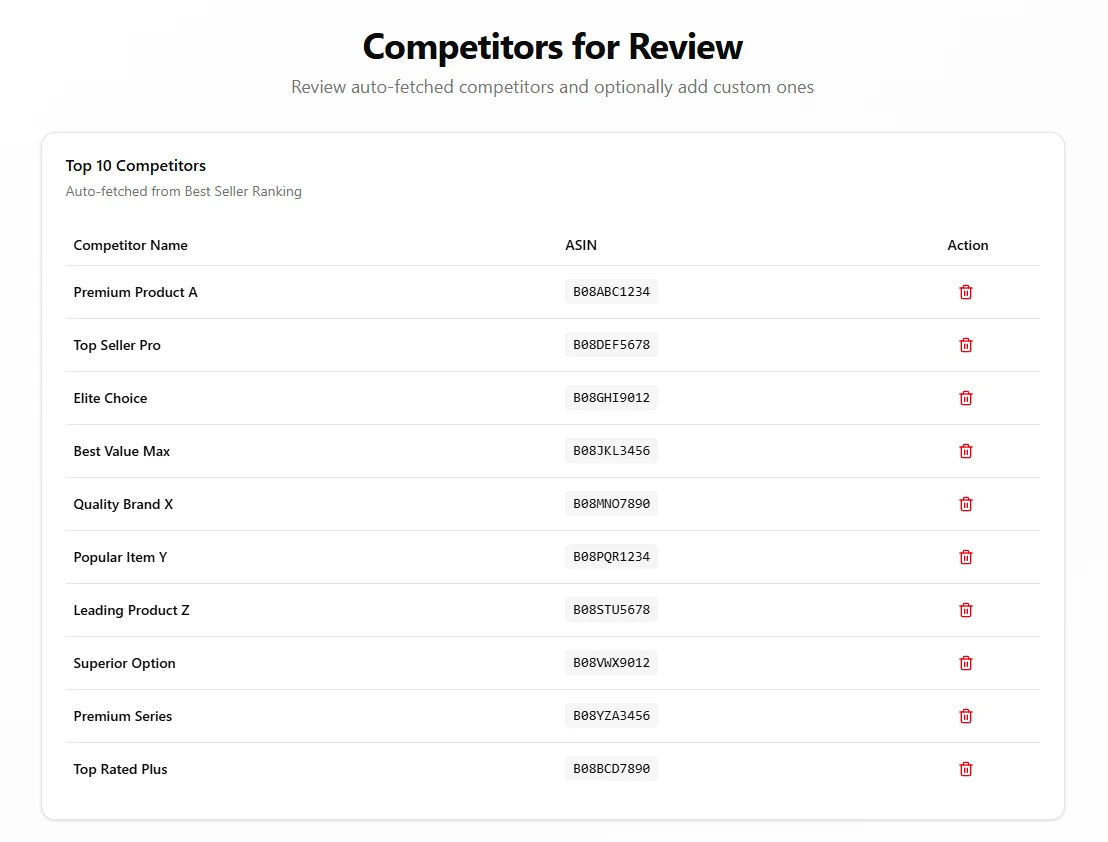
Task: Click the ASIN code B08JKL3456
Action: (x=611, y=451)
